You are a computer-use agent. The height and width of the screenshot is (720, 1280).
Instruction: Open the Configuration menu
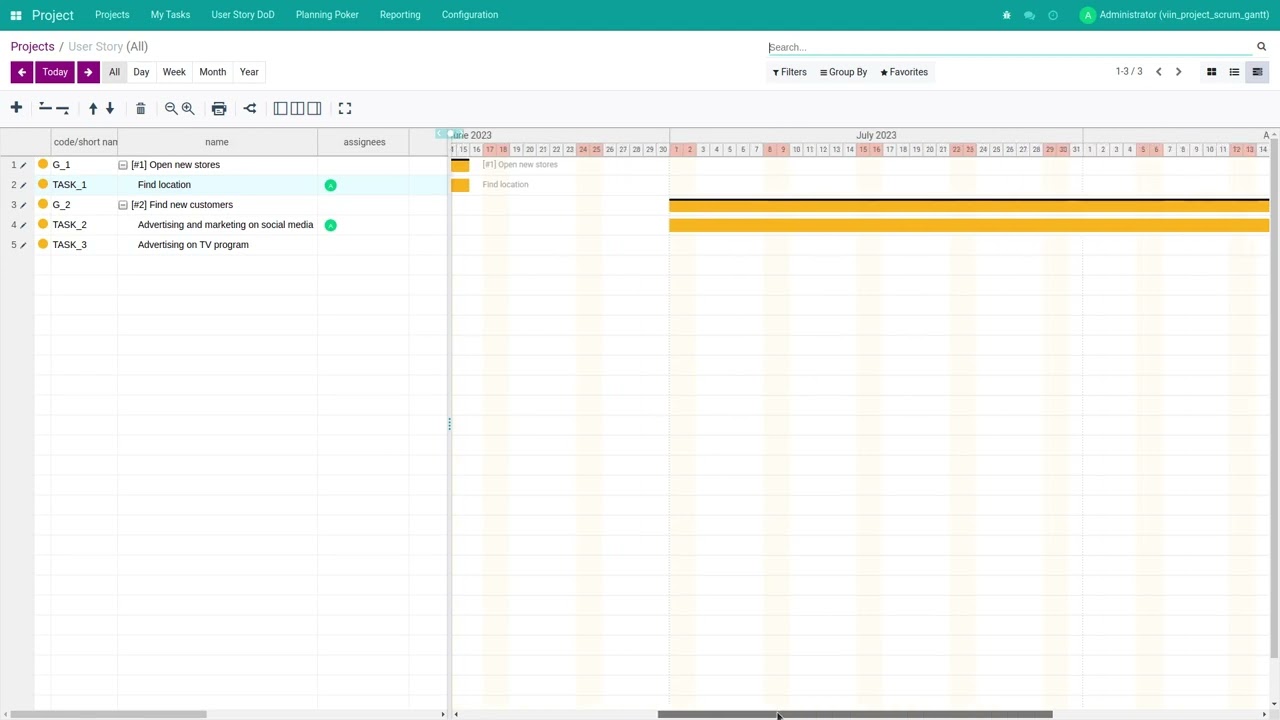click(470, 15)
